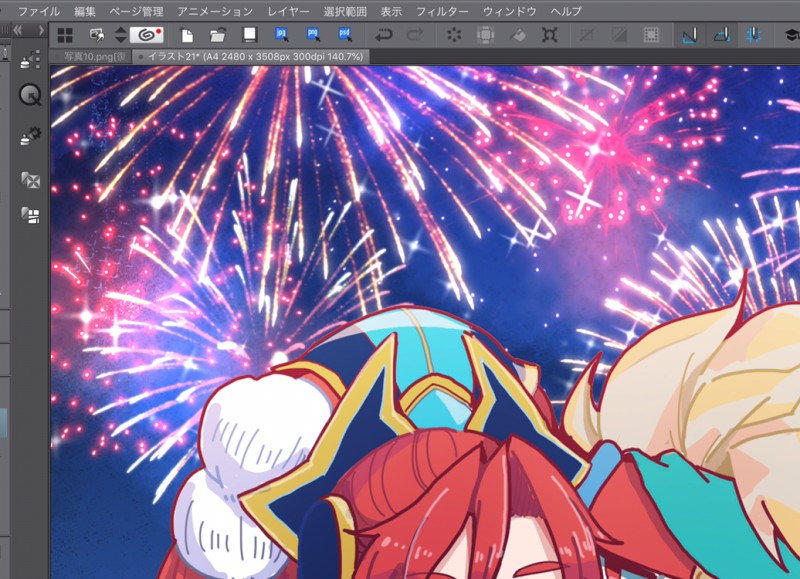This screenshot has width=800, height=579.
Task: Open the 選択範囲 menu
Action: (345, 11)
